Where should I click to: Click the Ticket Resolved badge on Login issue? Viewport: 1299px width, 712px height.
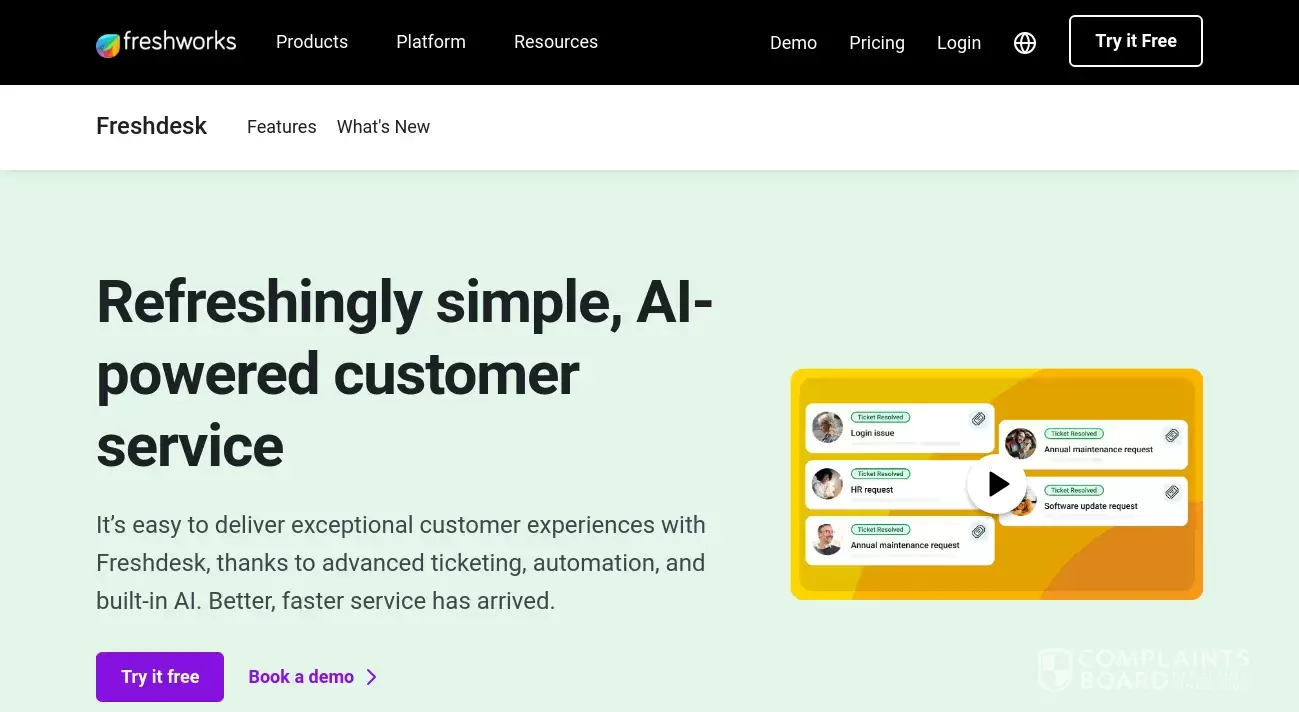[880, 417]
